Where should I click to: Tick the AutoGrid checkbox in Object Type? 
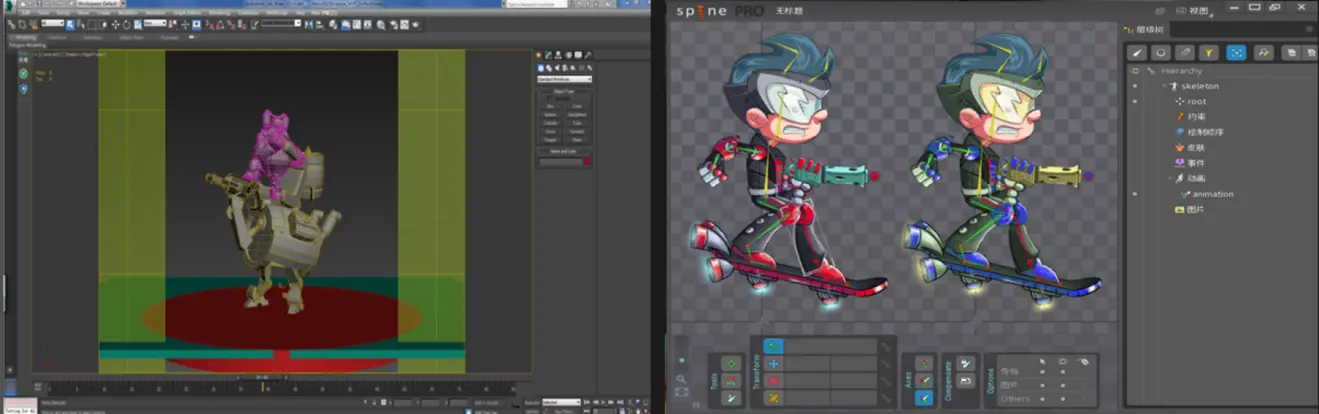(x=549, y=98)
